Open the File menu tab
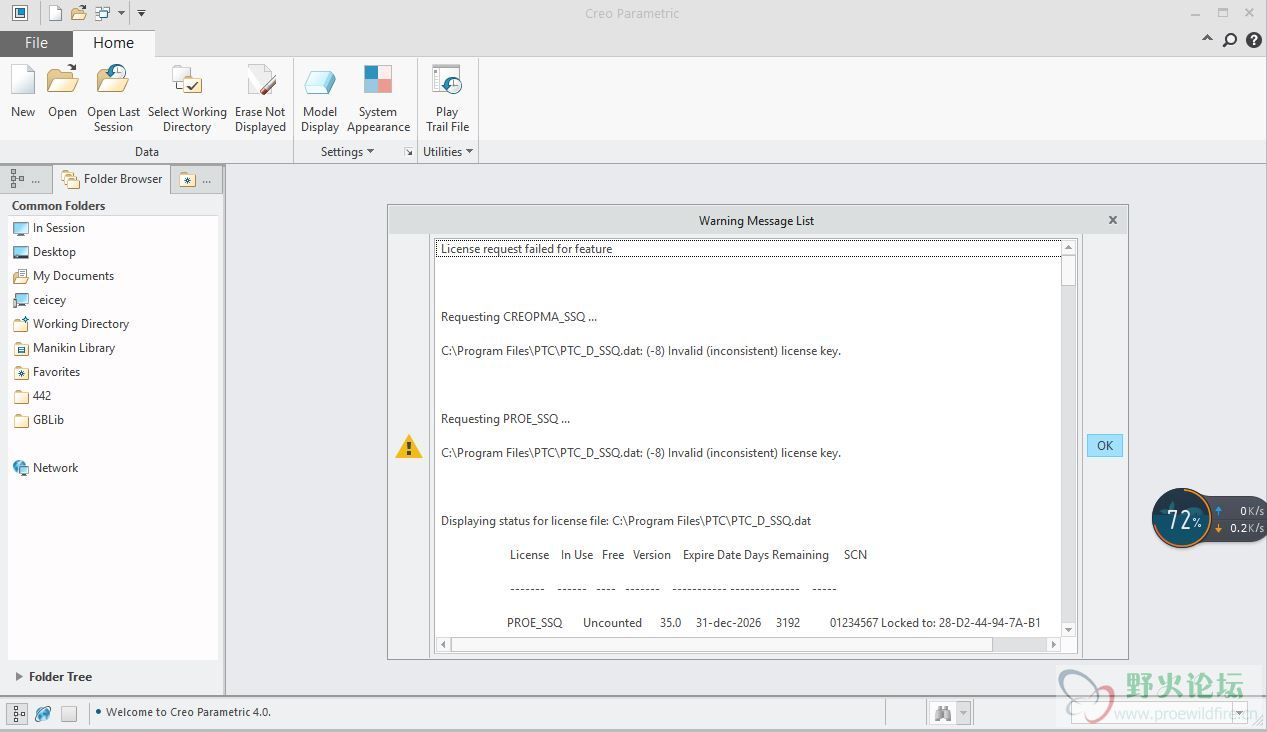1267x732 pixels. pos(36,43)
